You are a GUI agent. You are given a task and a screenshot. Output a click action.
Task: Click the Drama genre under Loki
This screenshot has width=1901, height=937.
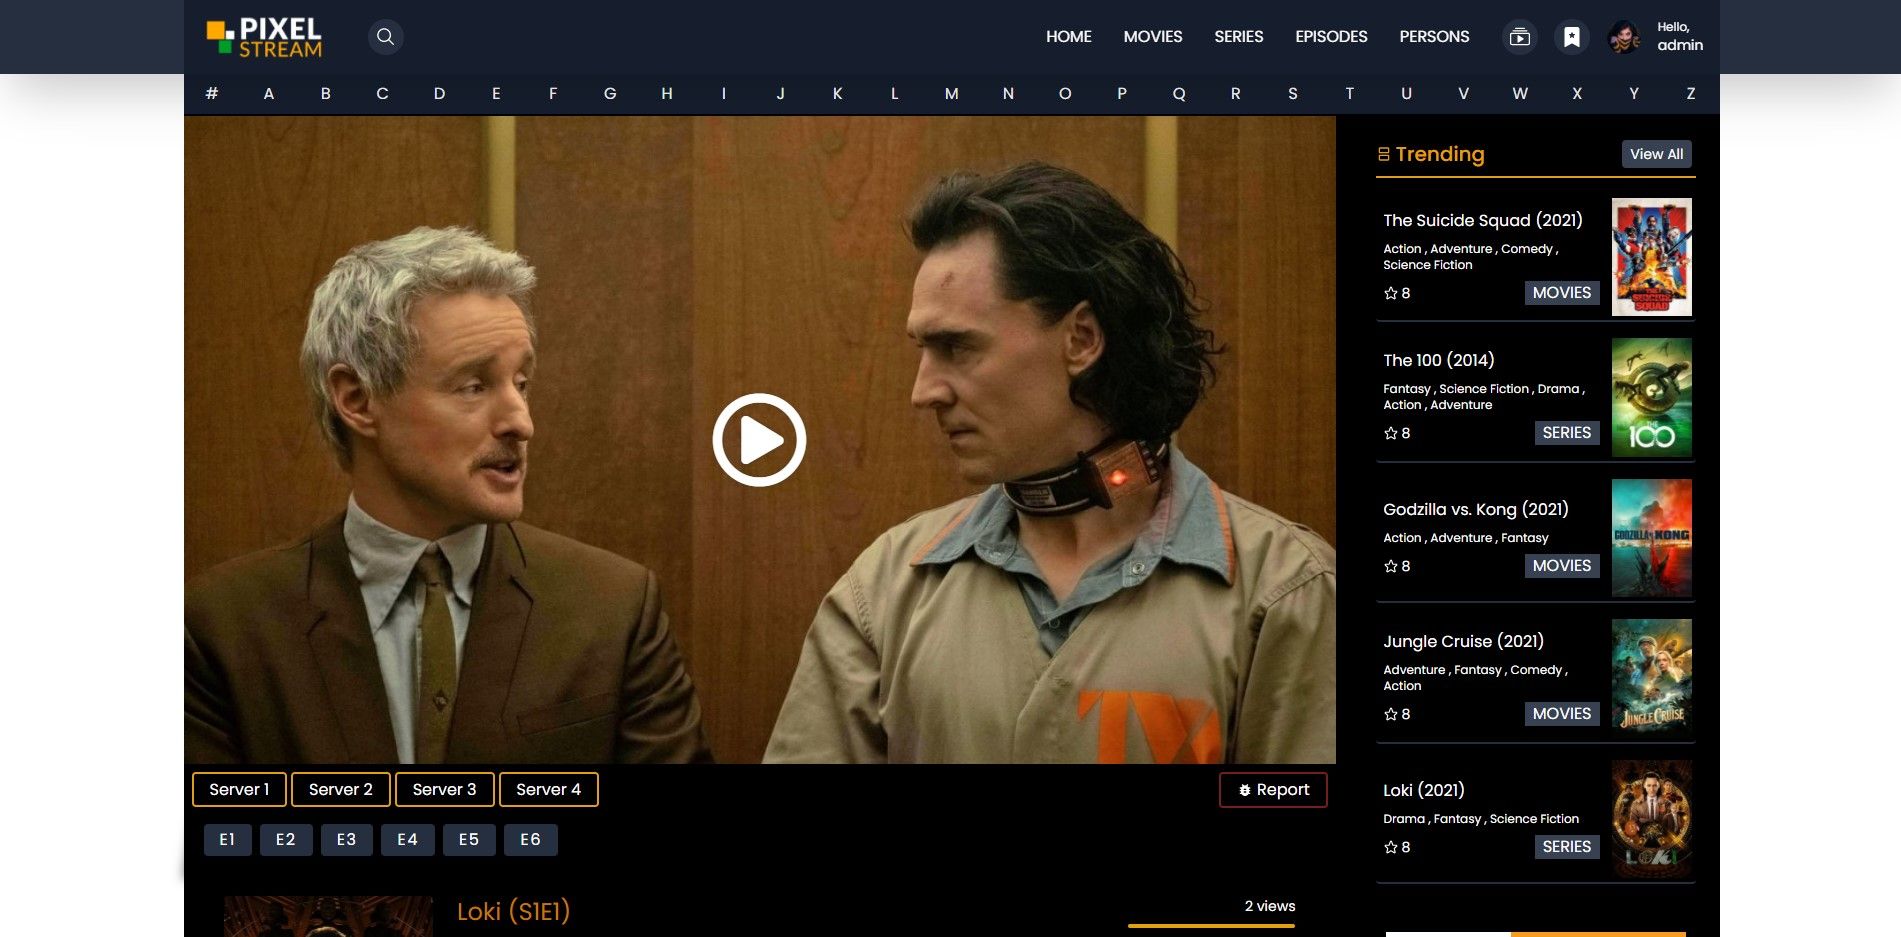pyautogui.click(x=1404, y=819)
